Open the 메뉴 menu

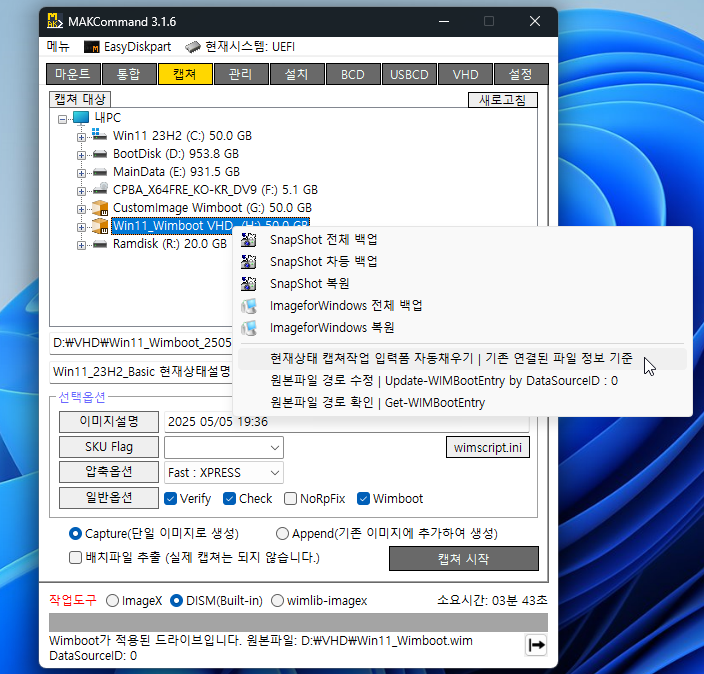click(58, 46)
